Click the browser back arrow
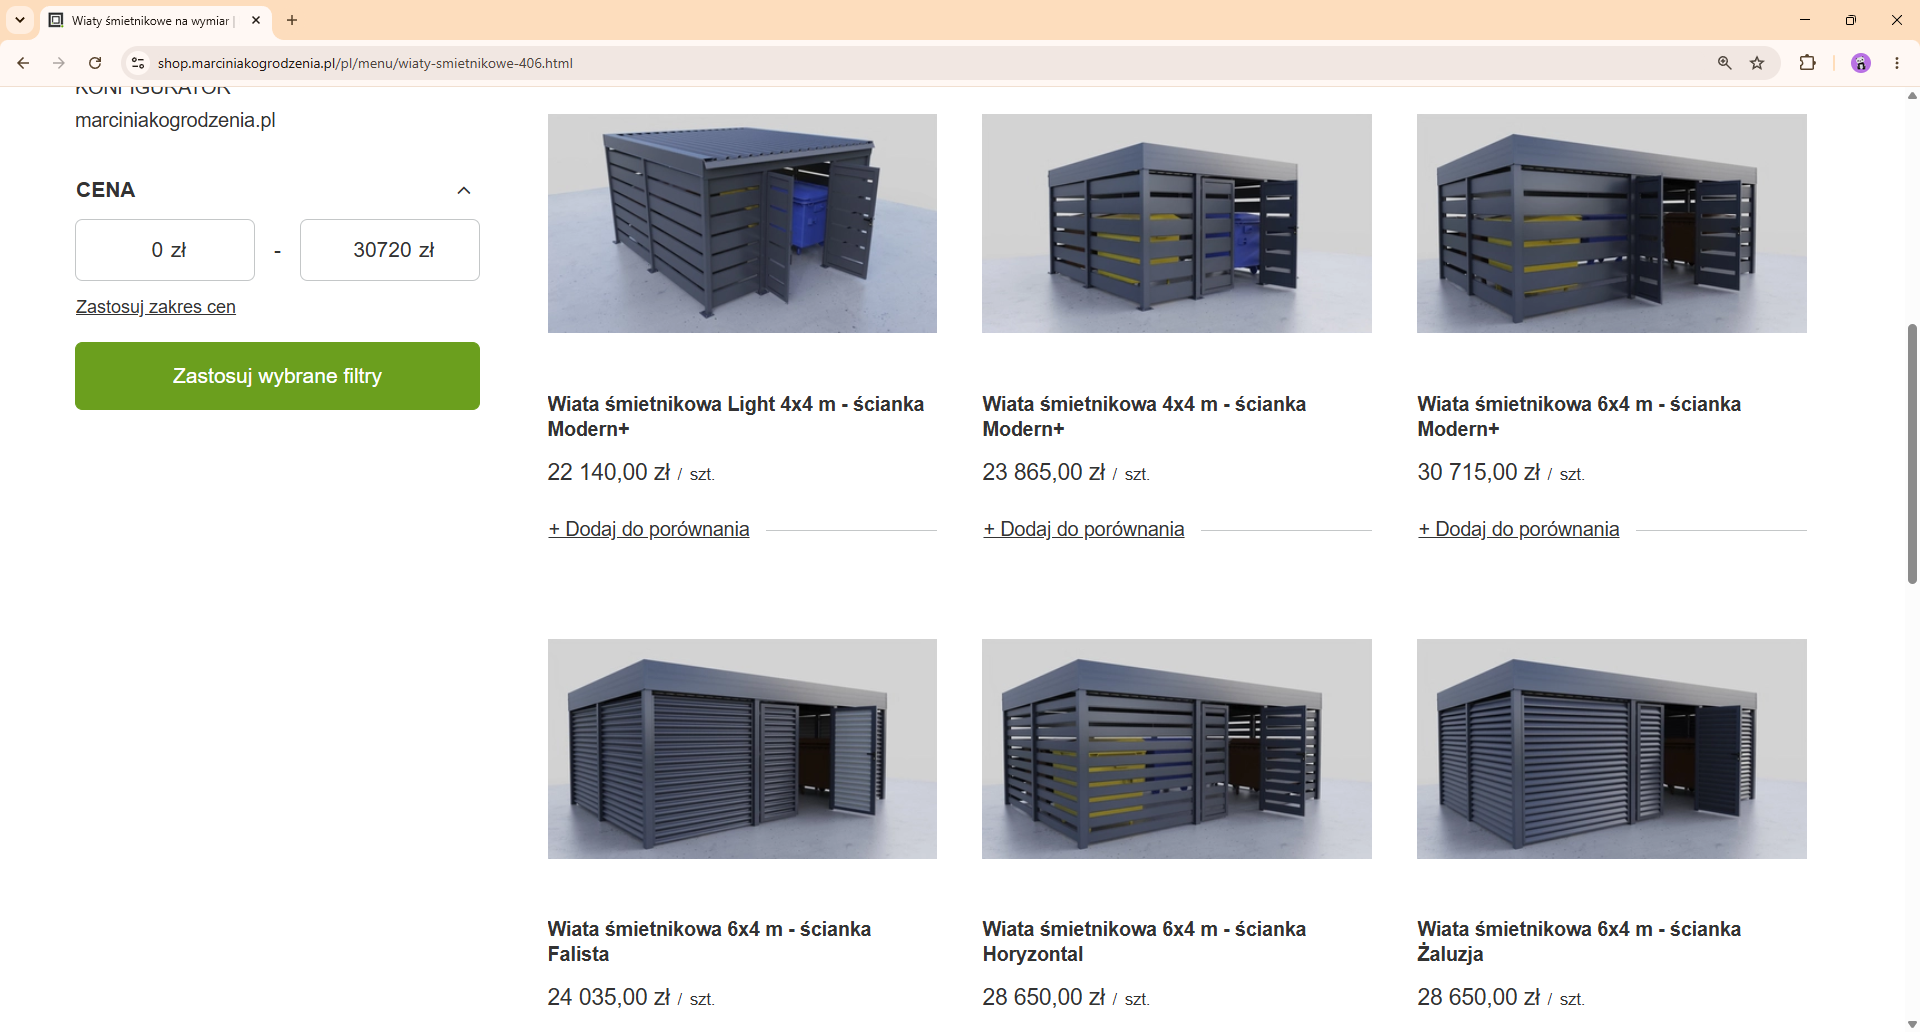The width and height of the screenshot is (1920, 1032). click(23, 63)
